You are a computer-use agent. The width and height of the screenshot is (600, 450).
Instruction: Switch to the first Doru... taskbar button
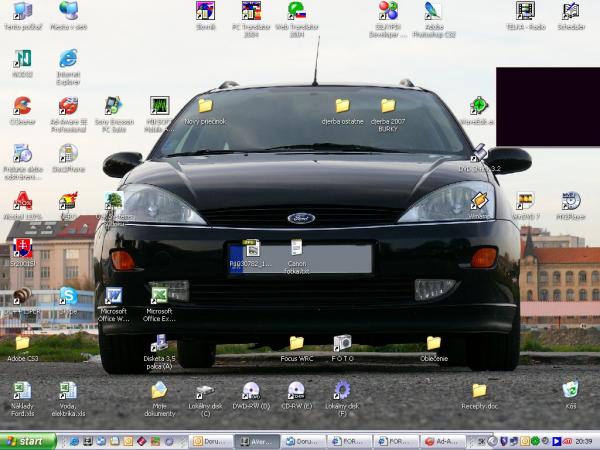click(210, 440)
